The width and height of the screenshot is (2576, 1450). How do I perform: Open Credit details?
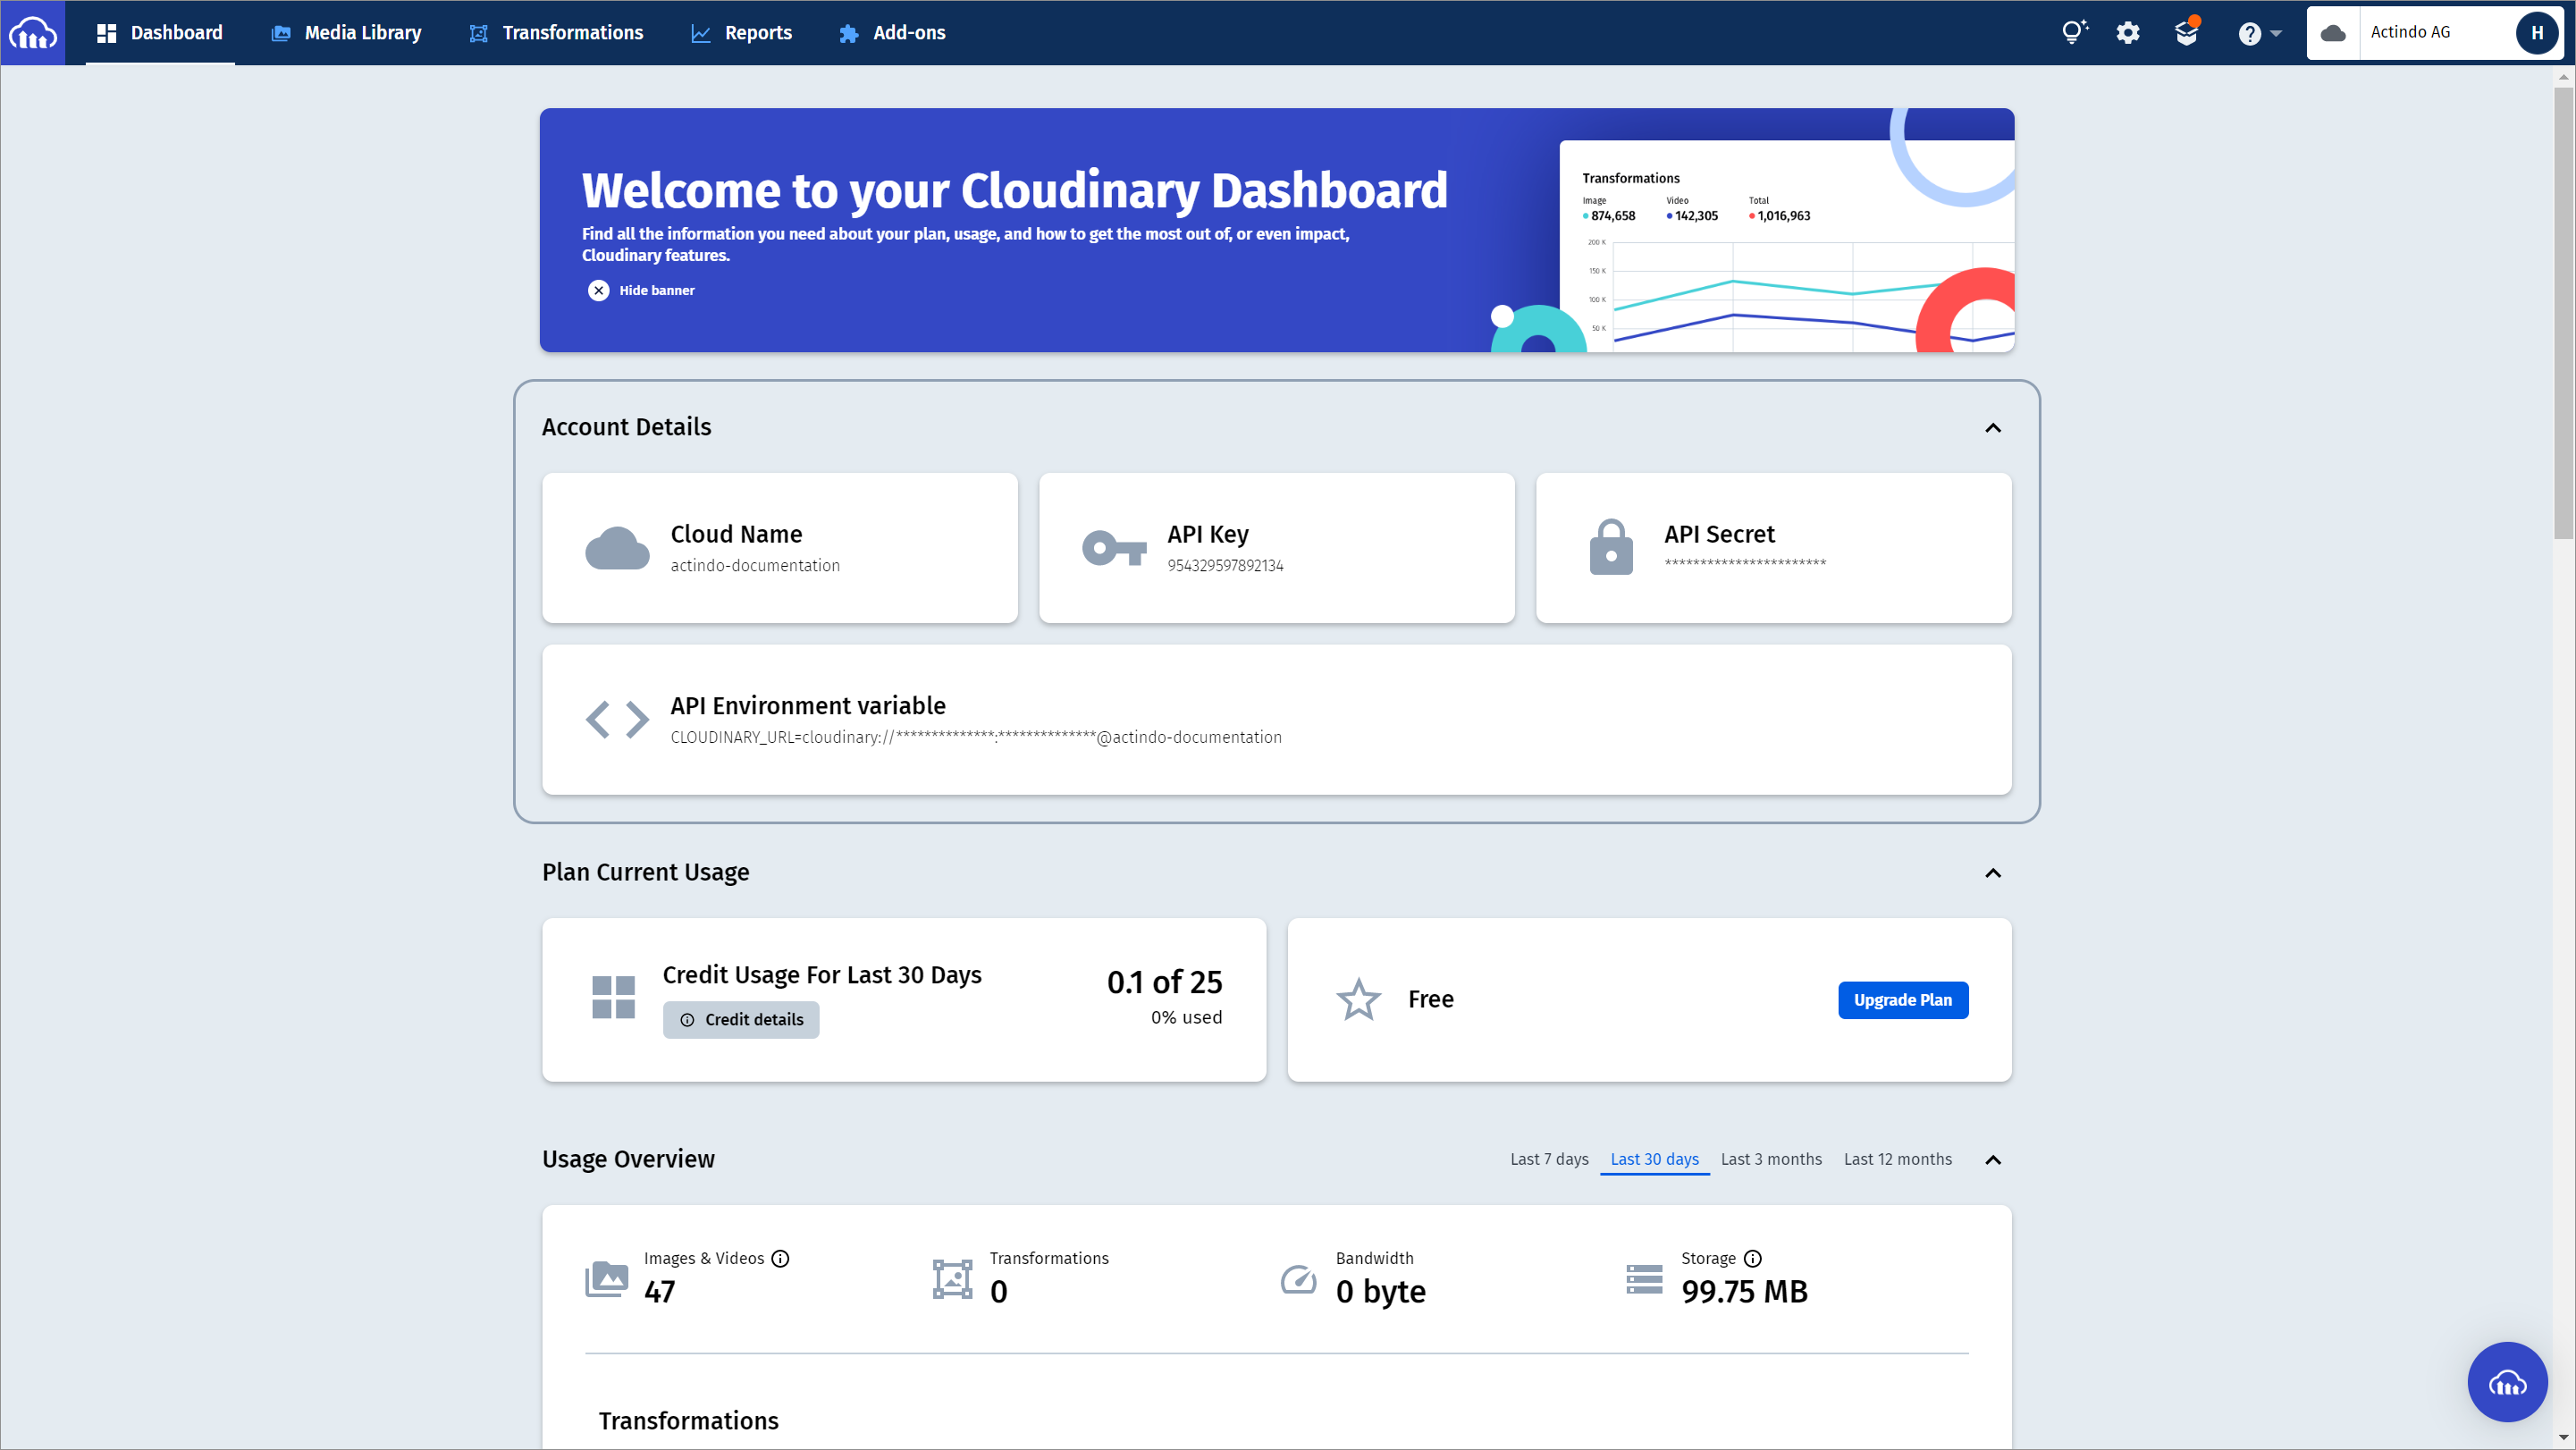(x=741, y=1020)
